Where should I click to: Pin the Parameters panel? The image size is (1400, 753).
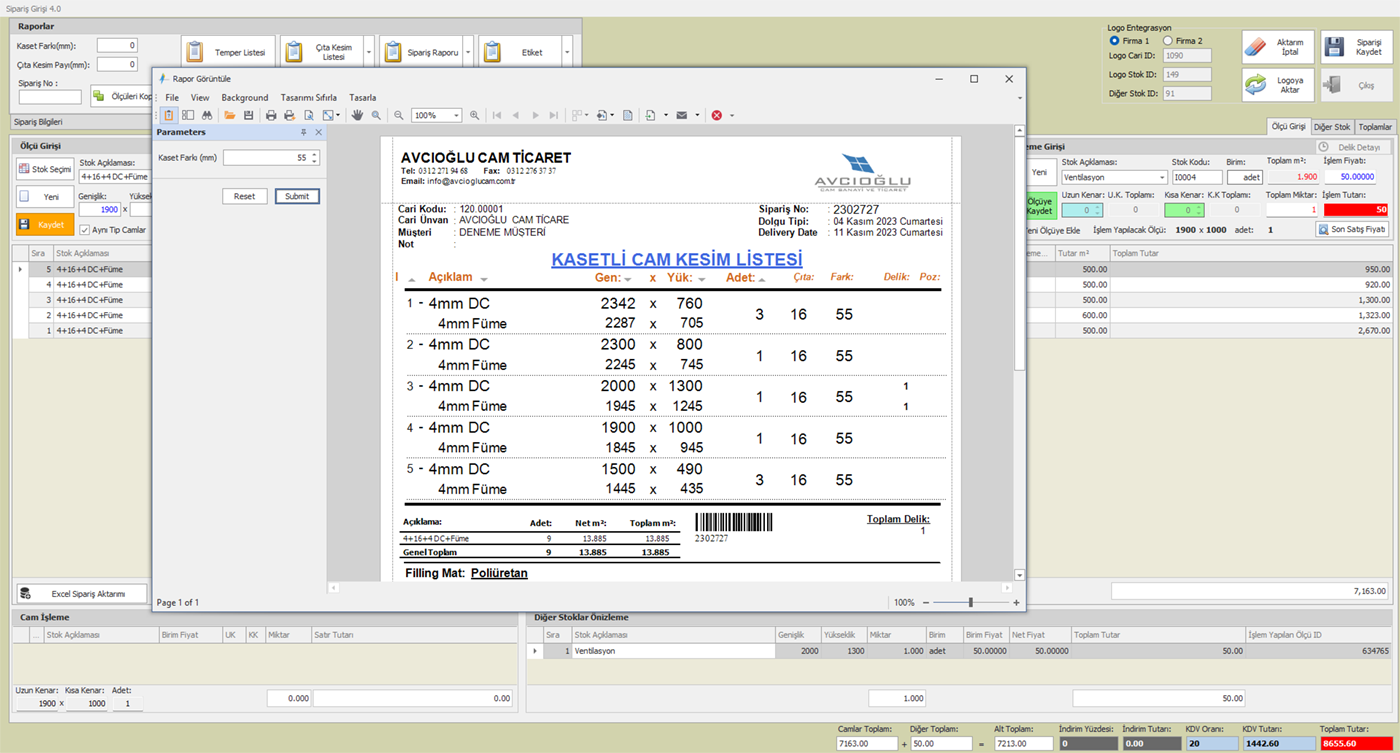coord(304,132)
